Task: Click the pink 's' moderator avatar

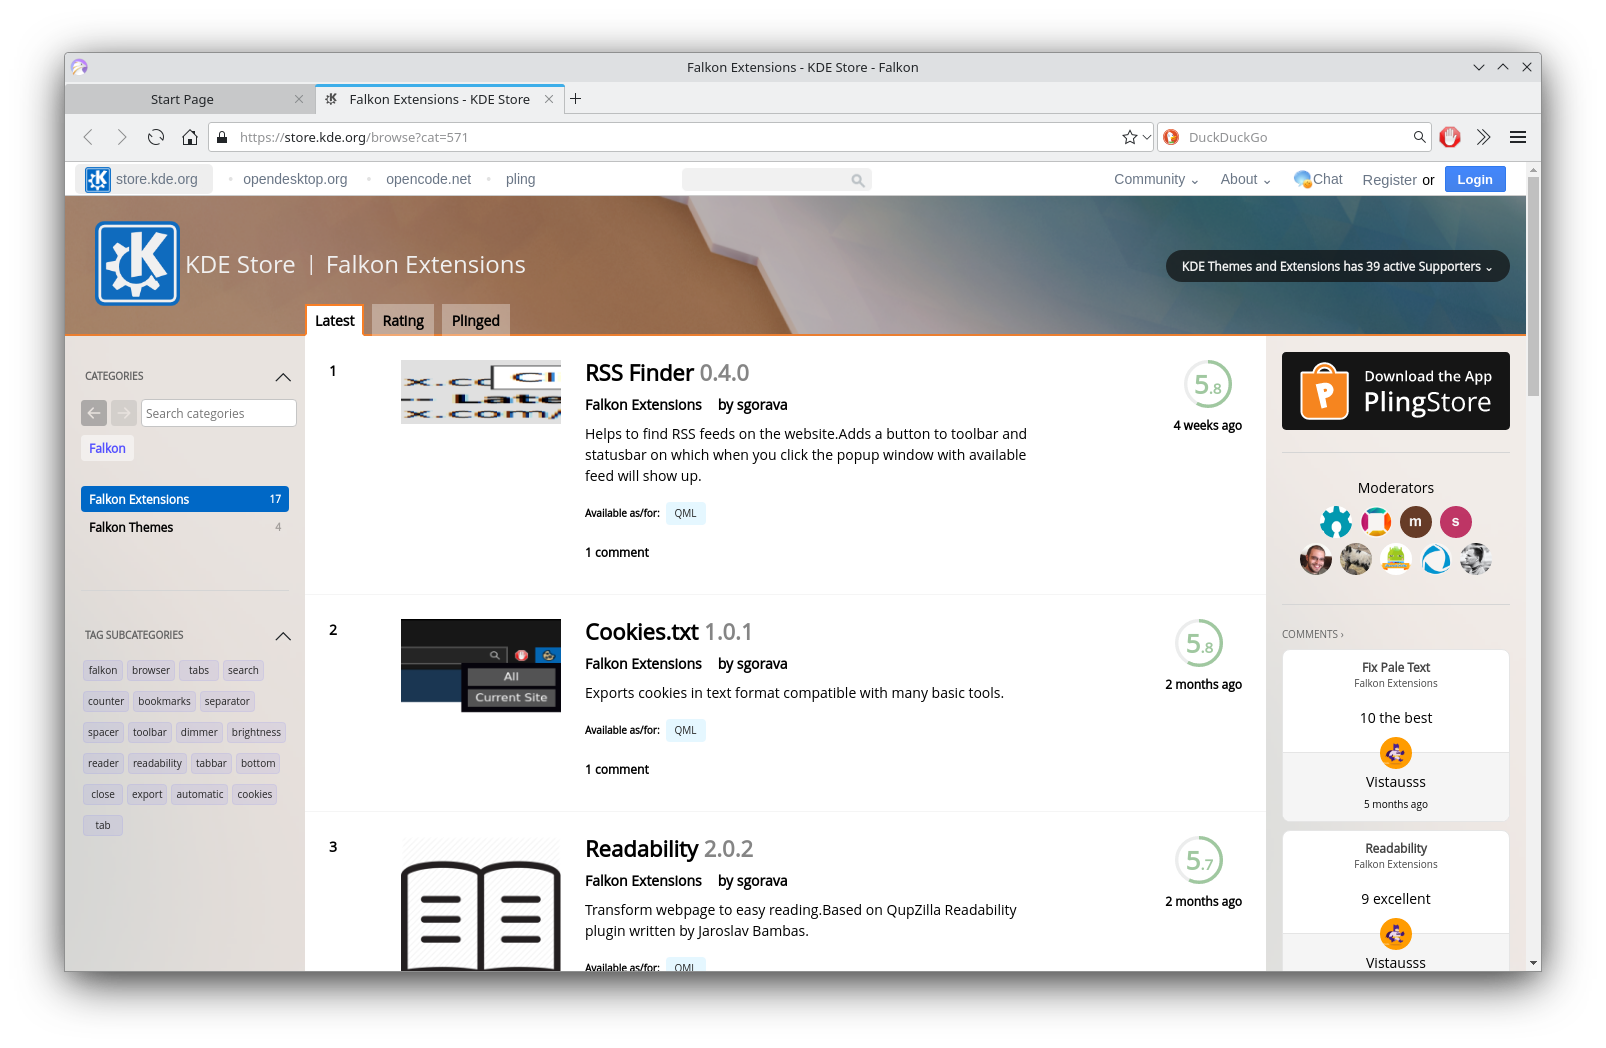Action: (1456, 522)
